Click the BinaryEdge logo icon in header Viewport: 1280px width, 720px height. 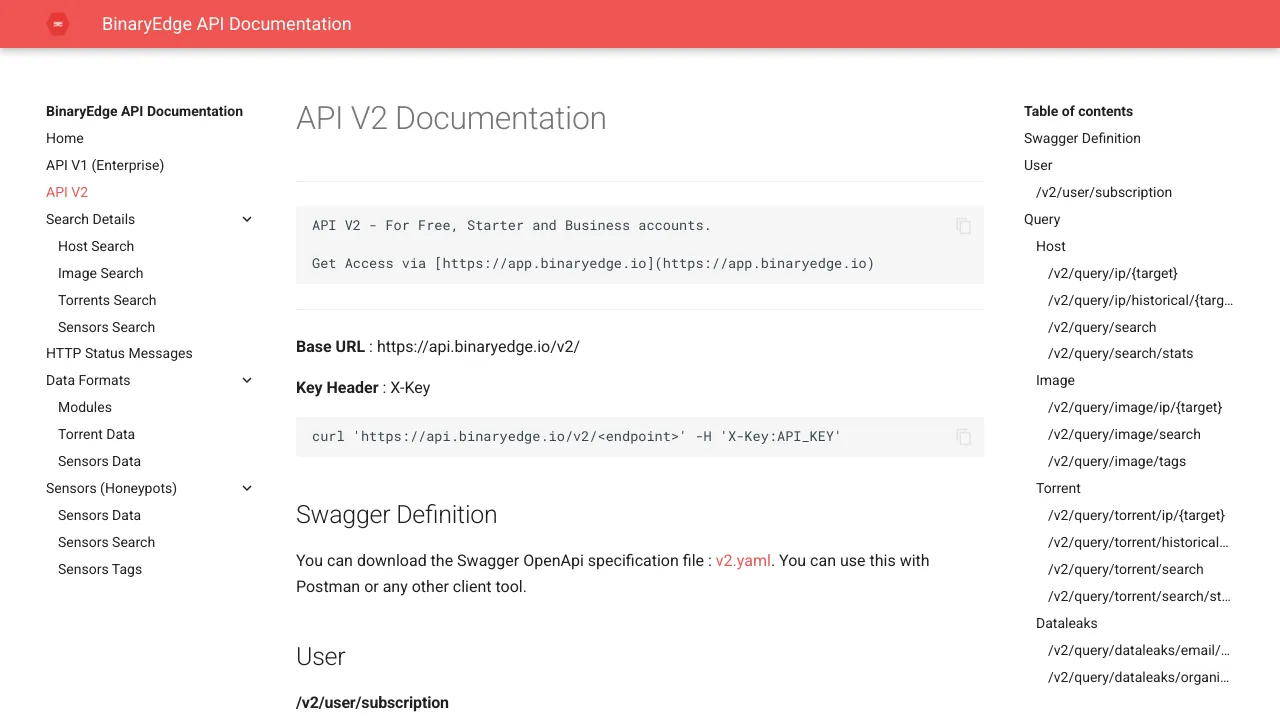[x=58, y=24]
